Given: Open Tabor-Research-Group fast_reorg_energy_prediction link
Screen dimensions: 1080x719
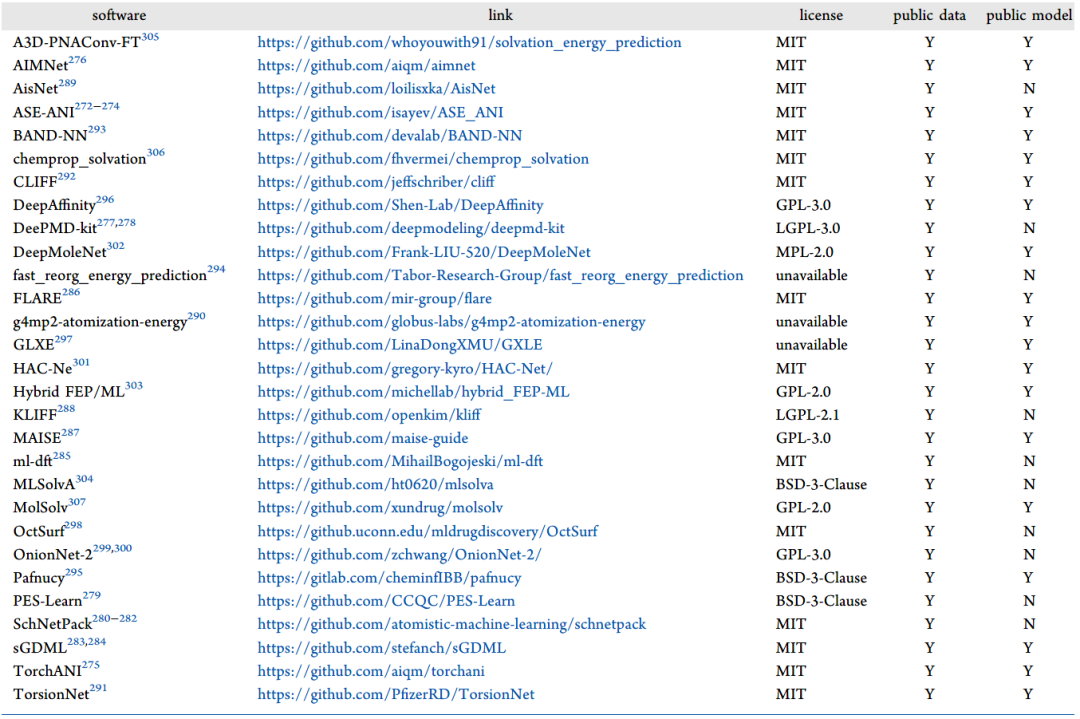Looking at the screenshot, I should click(x=501, y=275).
